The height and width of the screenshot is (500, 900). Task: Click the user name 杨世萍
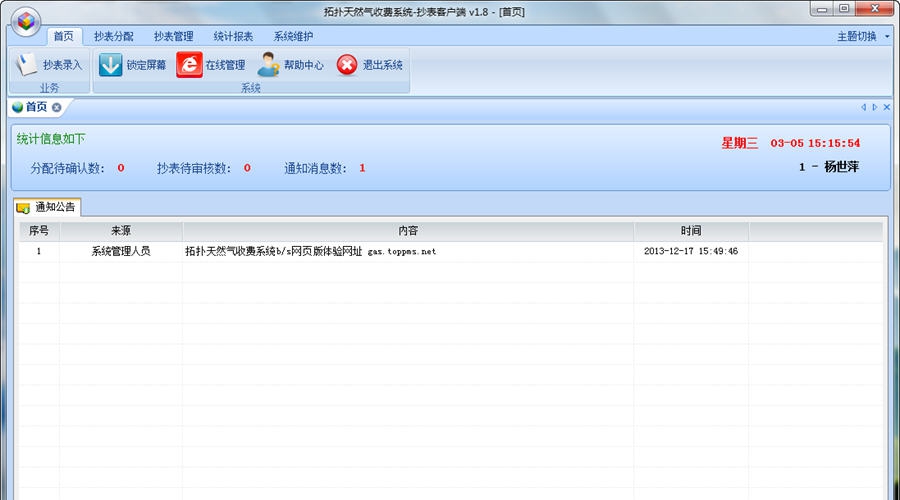[841, 167]
